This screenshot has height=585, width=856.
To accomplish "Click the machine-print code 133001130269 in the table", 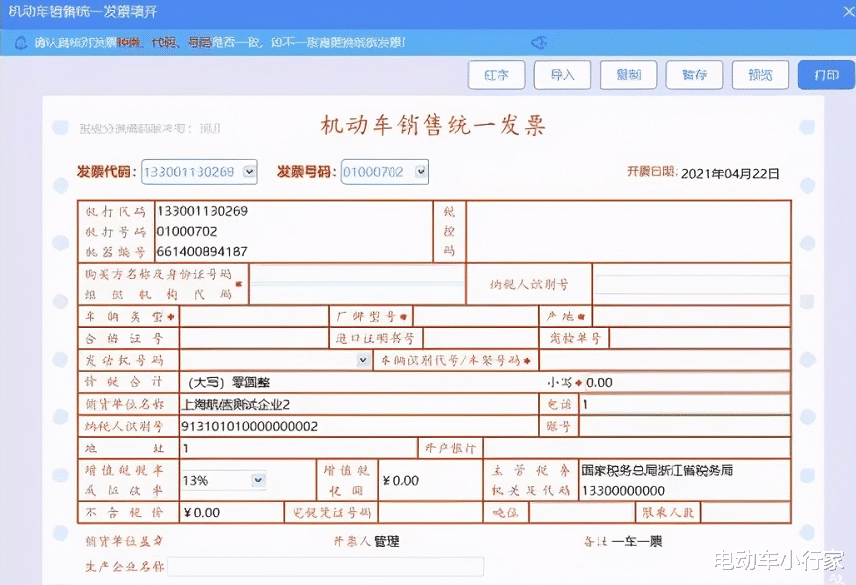I will [202, 211].
